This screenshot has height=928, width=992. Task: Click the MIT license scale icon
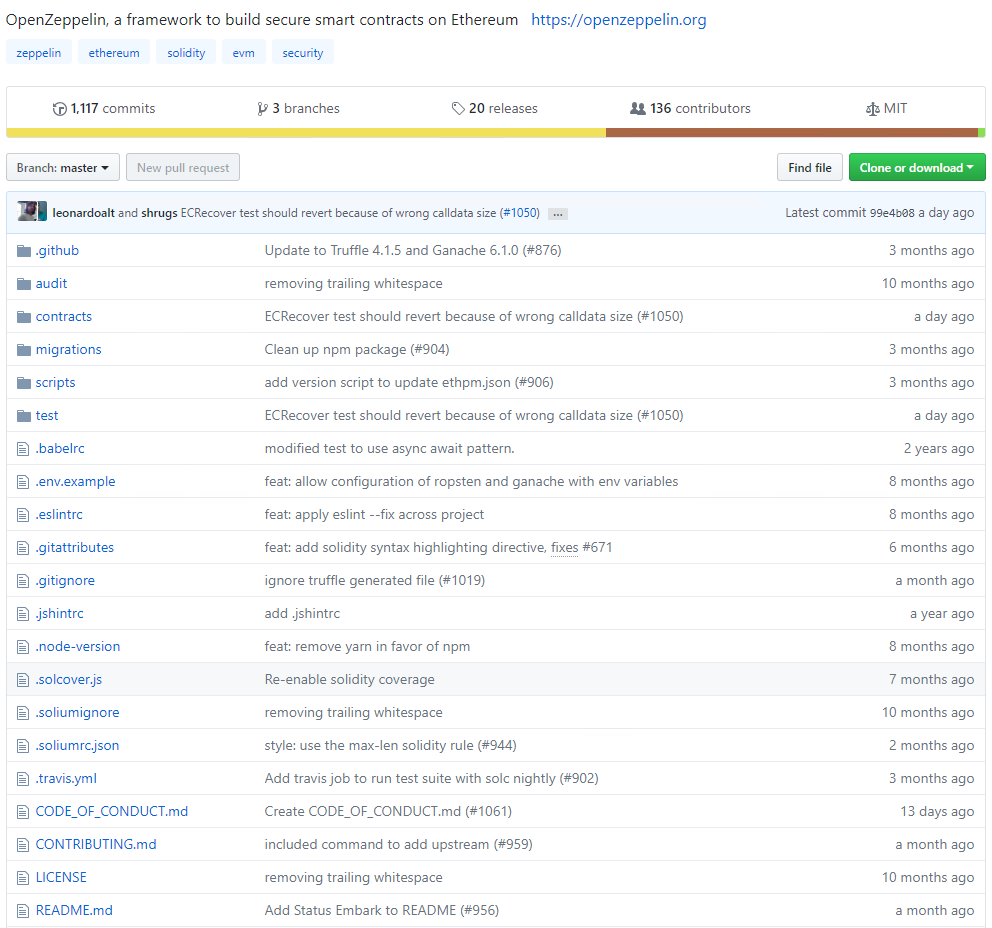pyautogui.click(x=872, y=109)
